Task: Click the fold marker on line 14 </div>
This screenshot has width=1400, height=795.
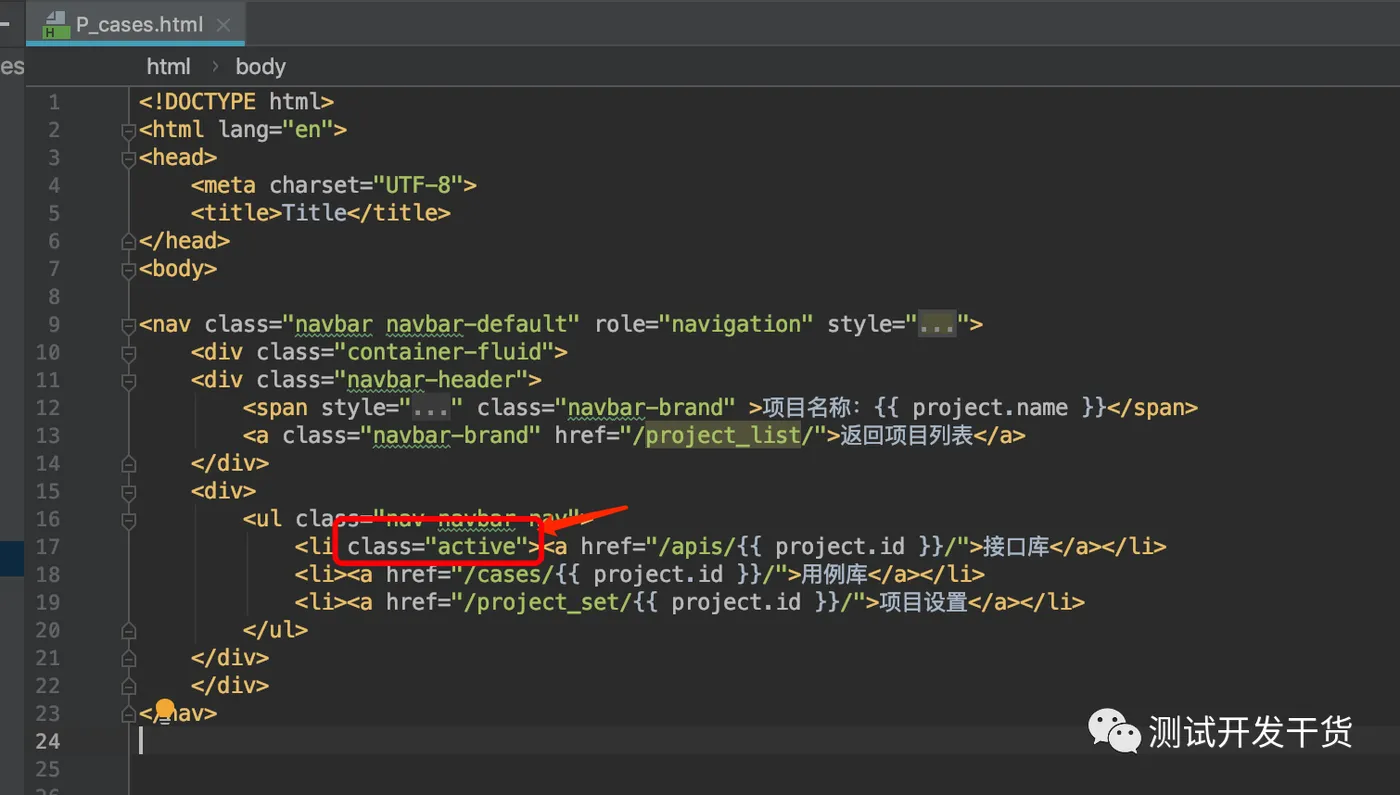Action: pyautogui.click(x=128, y=464)
